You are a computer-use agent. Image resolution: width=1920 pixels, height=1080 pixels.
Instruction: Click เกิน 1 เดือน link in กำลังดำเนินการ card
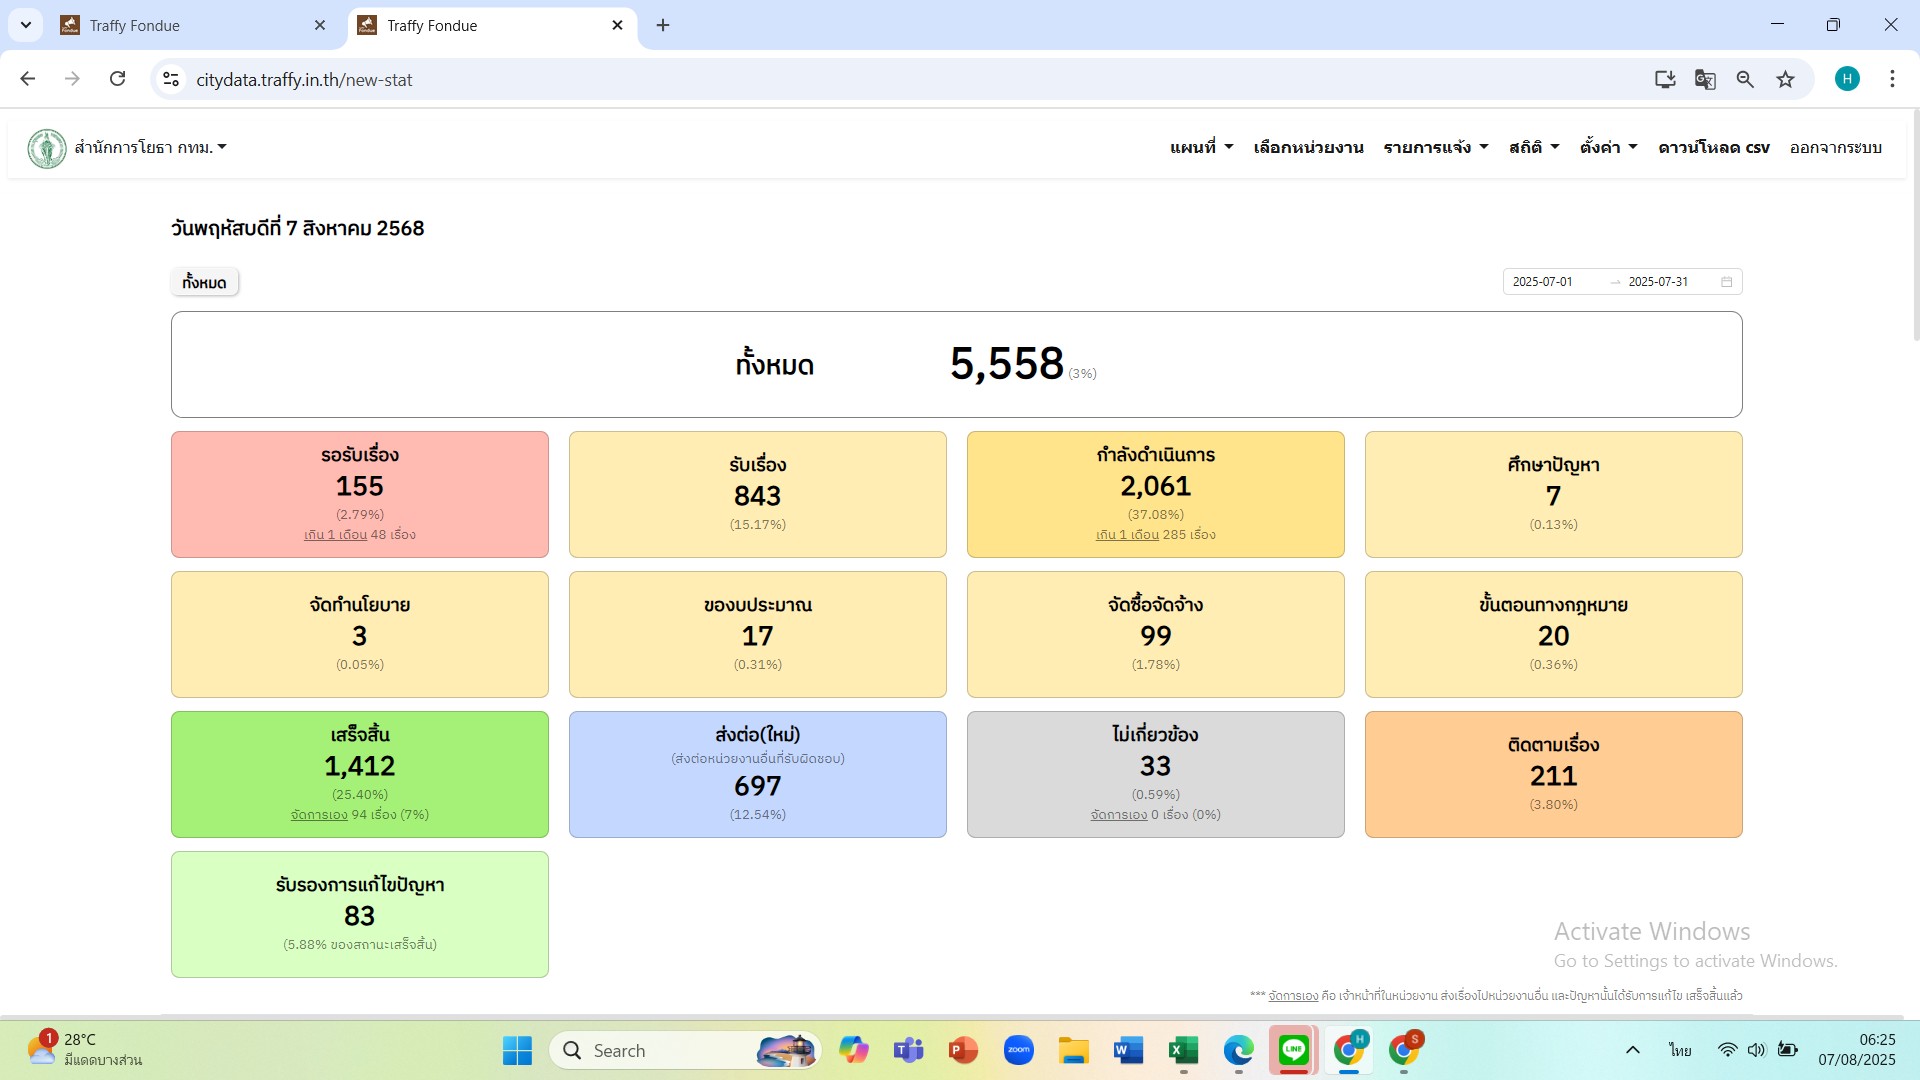1127,535
